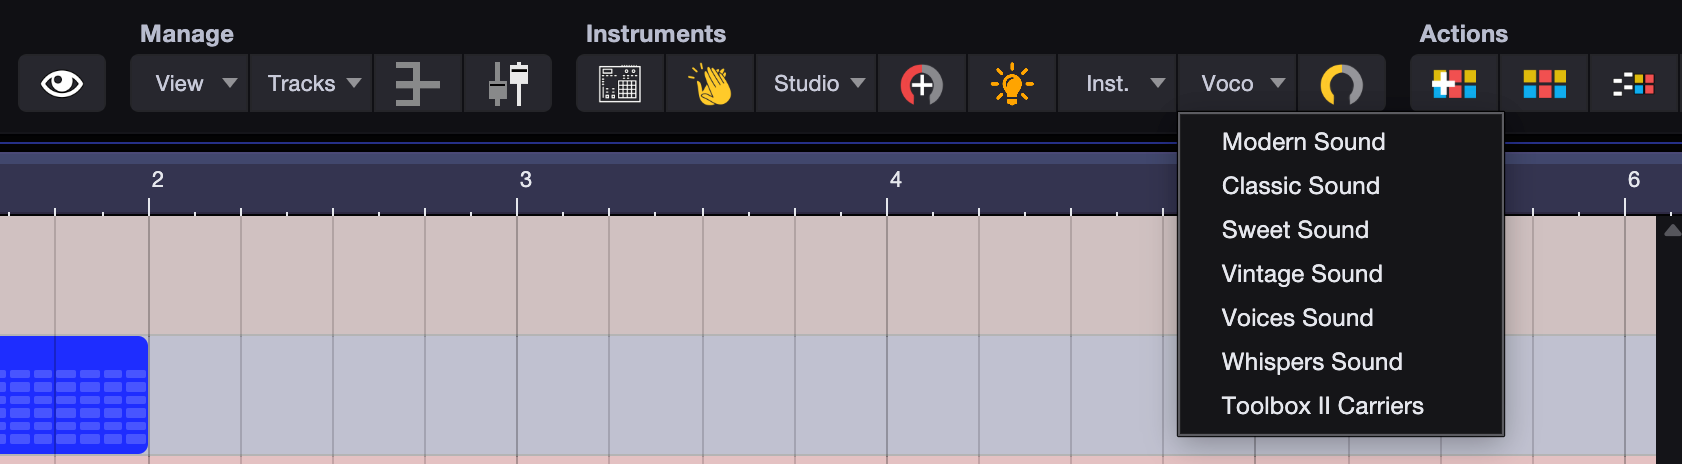The width and height of the screenshot is (1682, 464).
Task: Expand the Tracks dropdown menu
Action: pyautogui.click(x=311, y=84)
